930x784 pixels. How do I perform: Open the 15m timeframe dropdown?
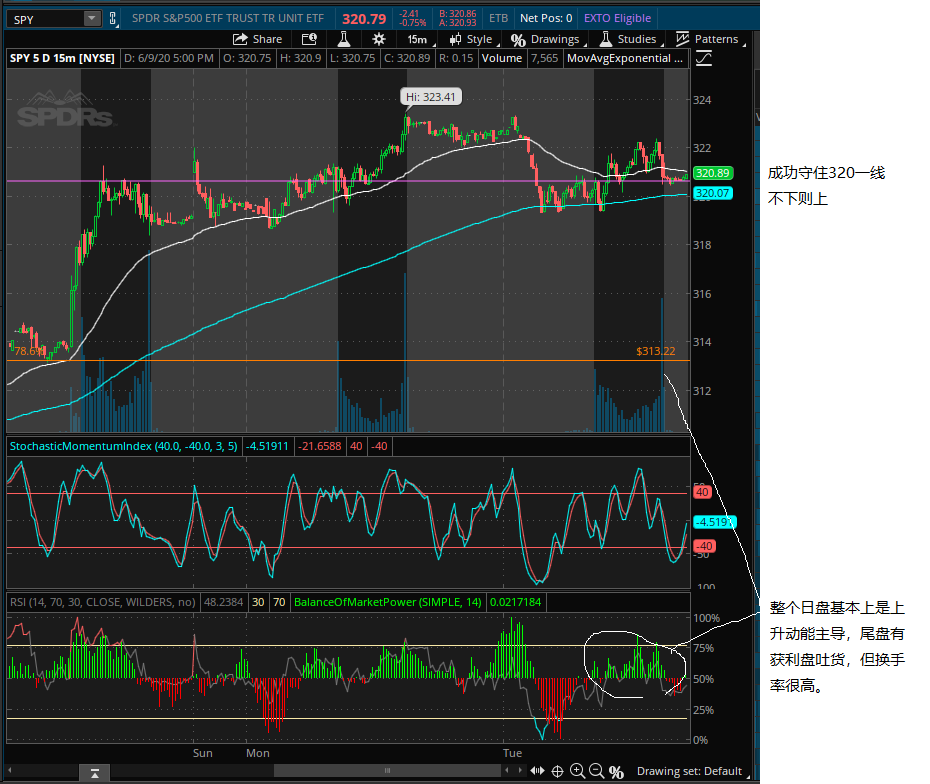tap(421, 39)
